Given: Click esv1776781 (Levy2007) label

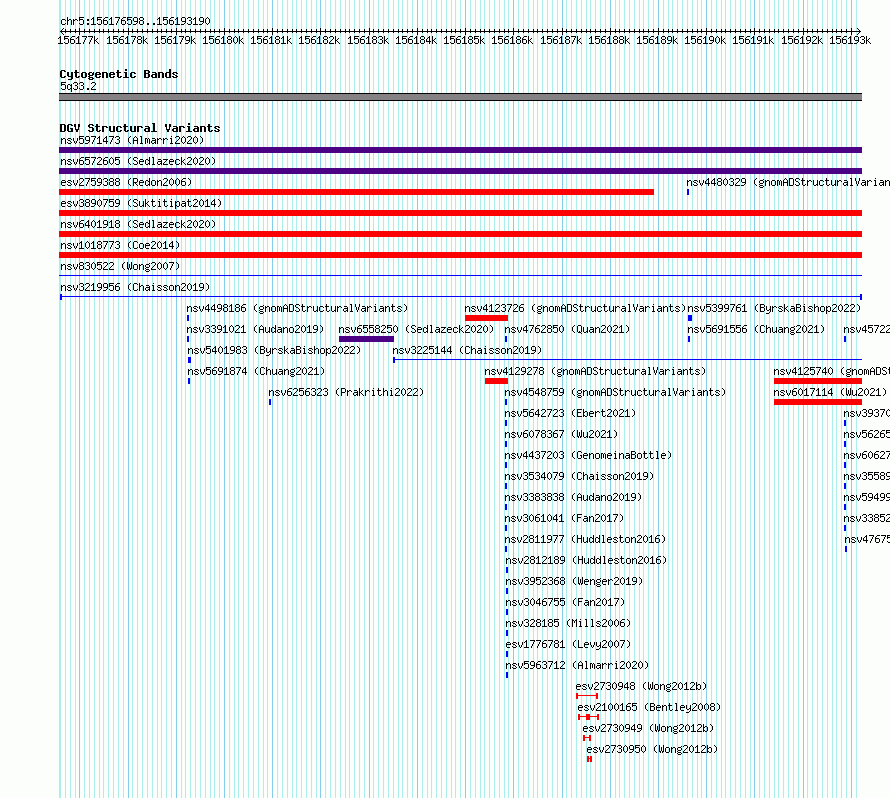Looking at the screenshot, I should [568, 644].
